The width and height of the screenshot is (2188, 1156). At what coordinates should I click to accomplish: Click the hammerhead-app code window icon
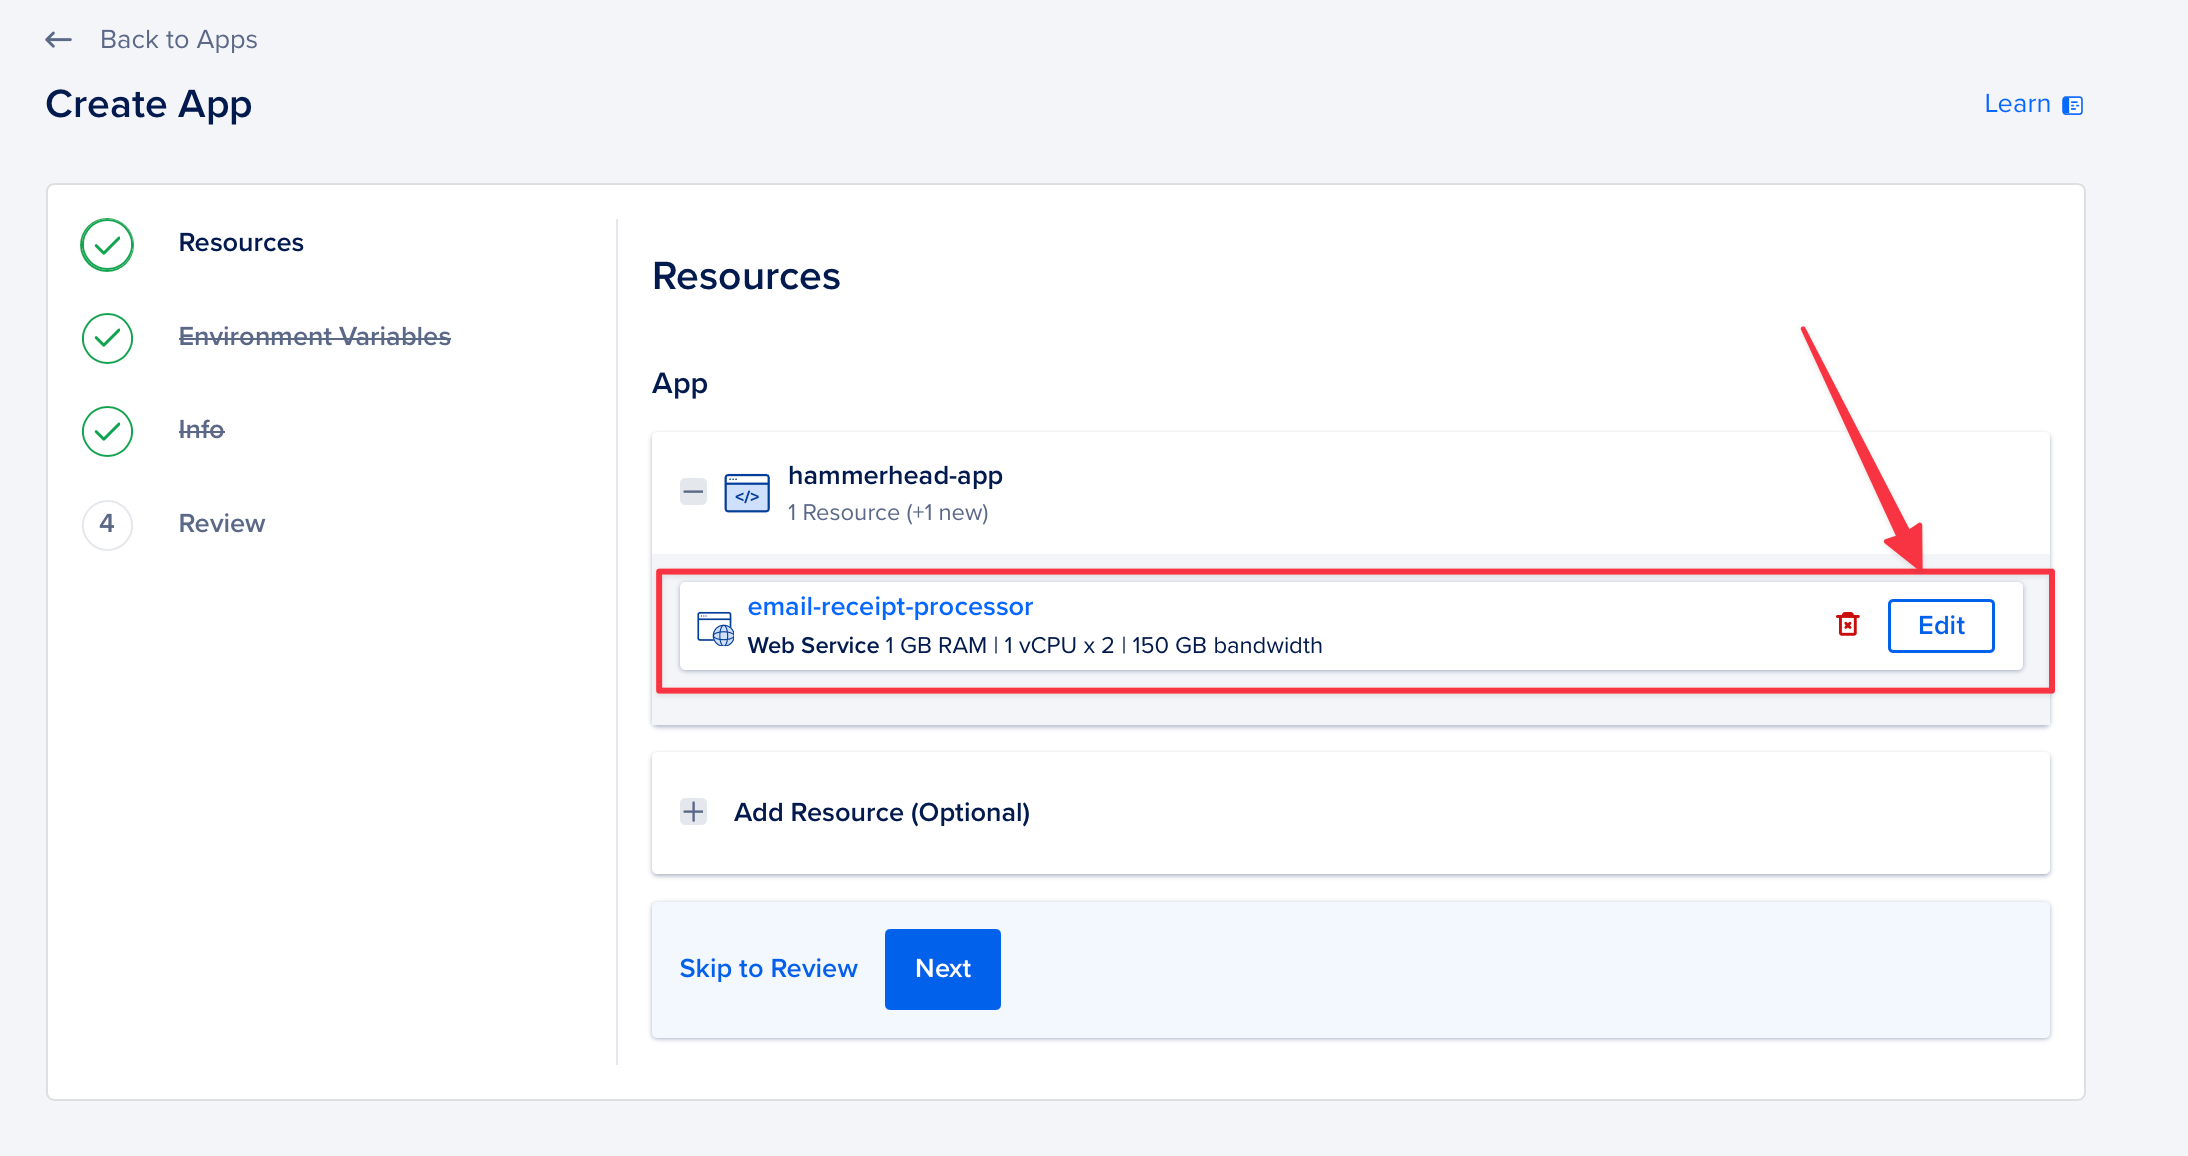(x=747, y=493)
